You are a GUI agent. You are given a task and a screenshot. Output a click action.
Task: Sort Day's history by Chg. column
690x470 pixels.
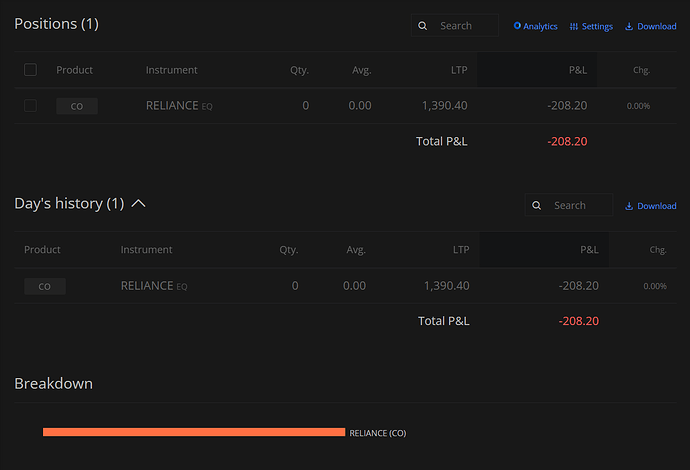(x=656, y=250)
